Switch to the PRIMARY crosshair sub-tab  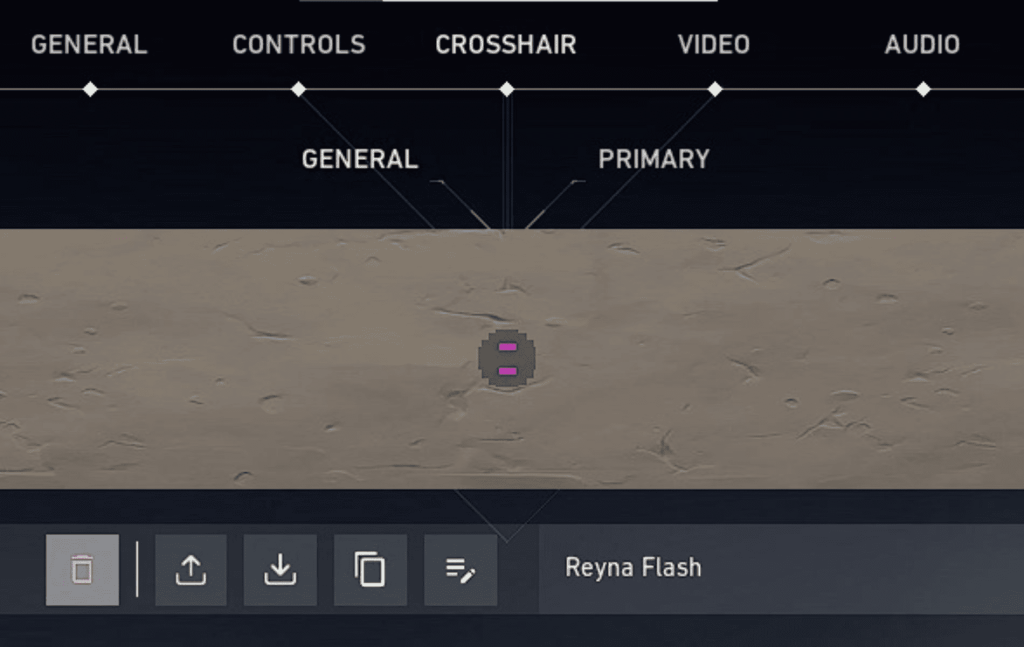(654, 159)
